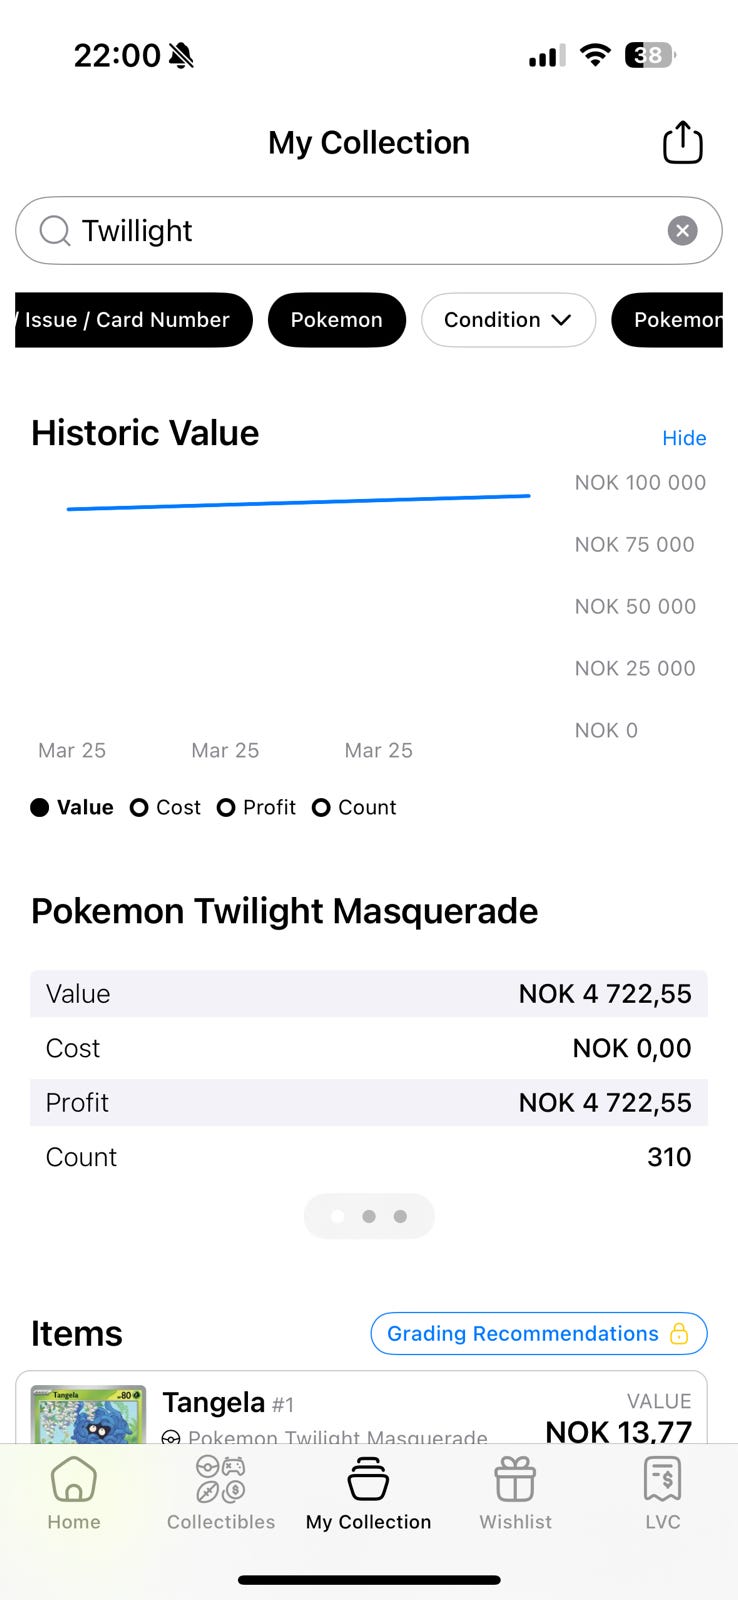Expand the Condition filter dropdown
Screen dimensions: 738x1600
click(x=508, y=320)
